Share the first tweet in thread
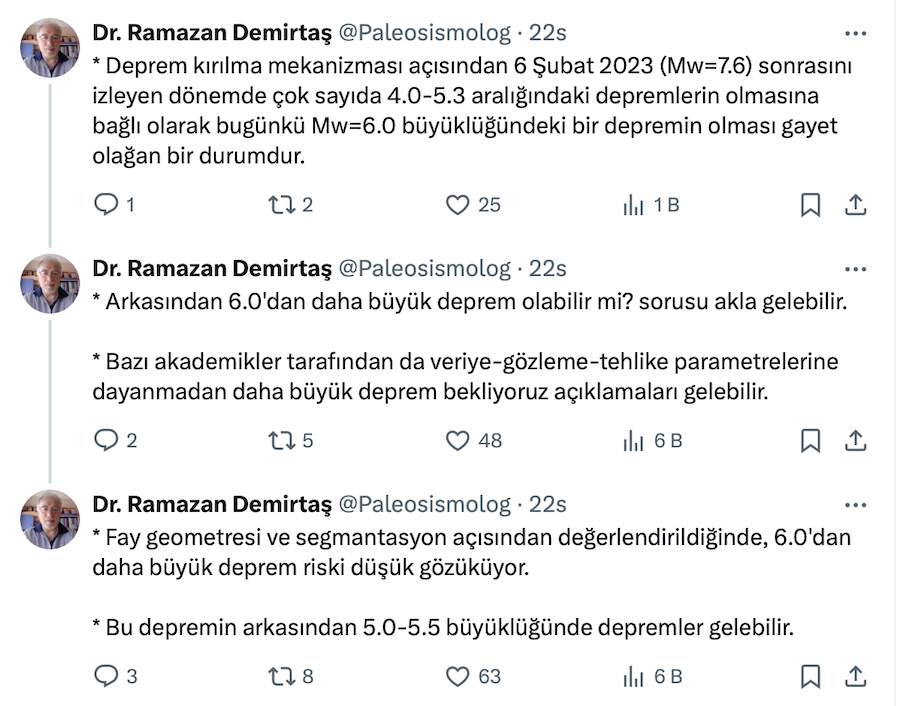 click(855, 205)
